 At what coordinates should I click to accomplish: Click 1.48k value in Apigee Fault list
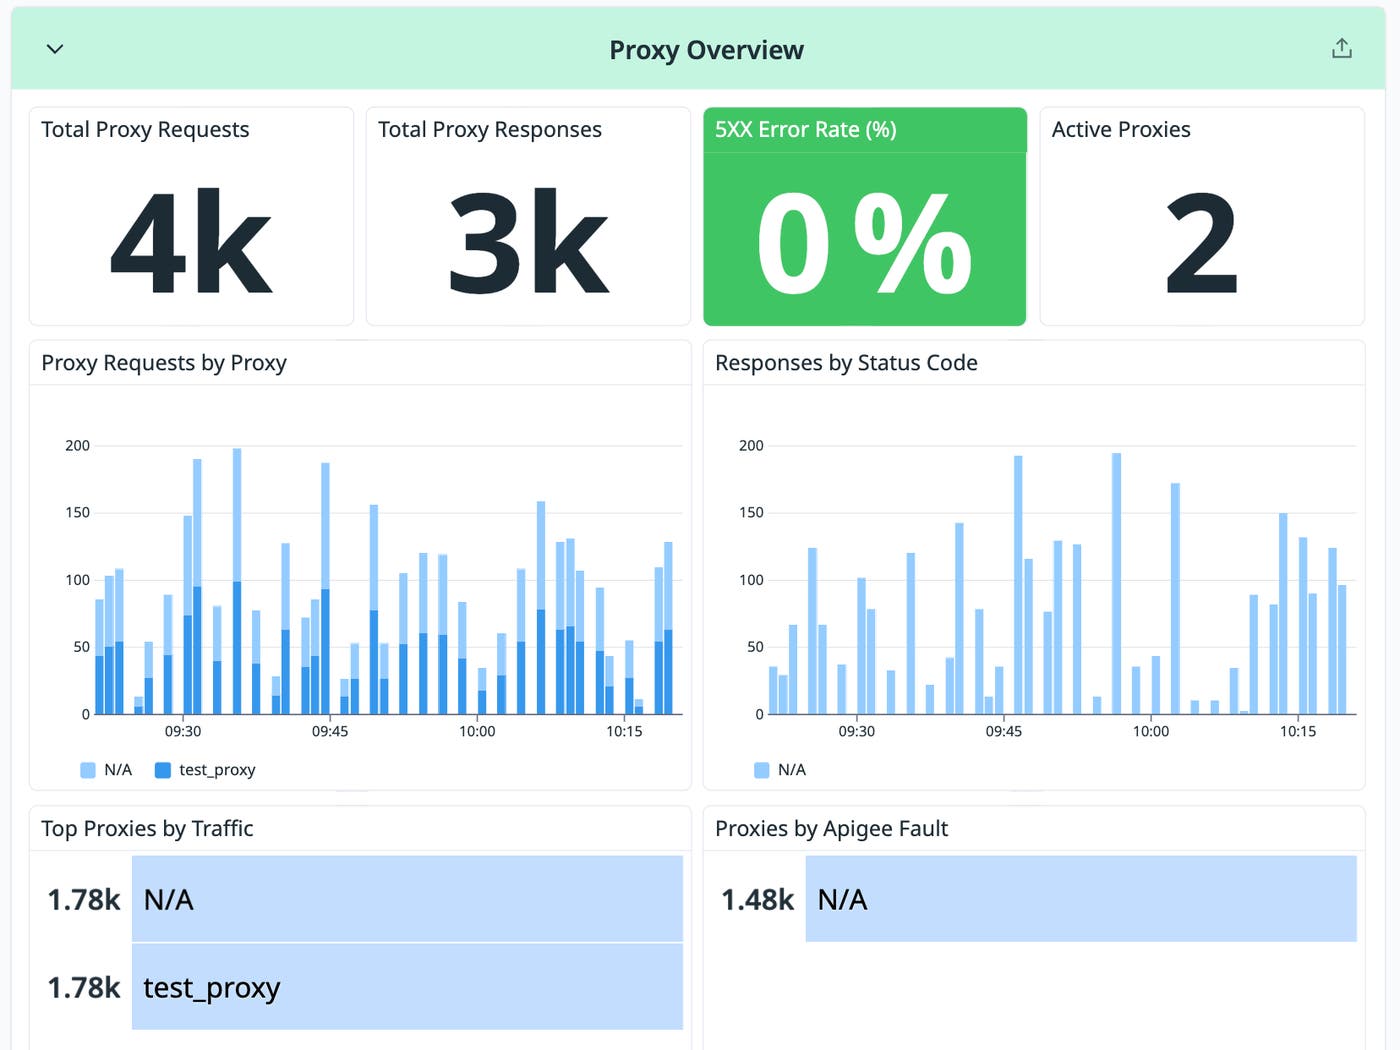click(758, 900)
